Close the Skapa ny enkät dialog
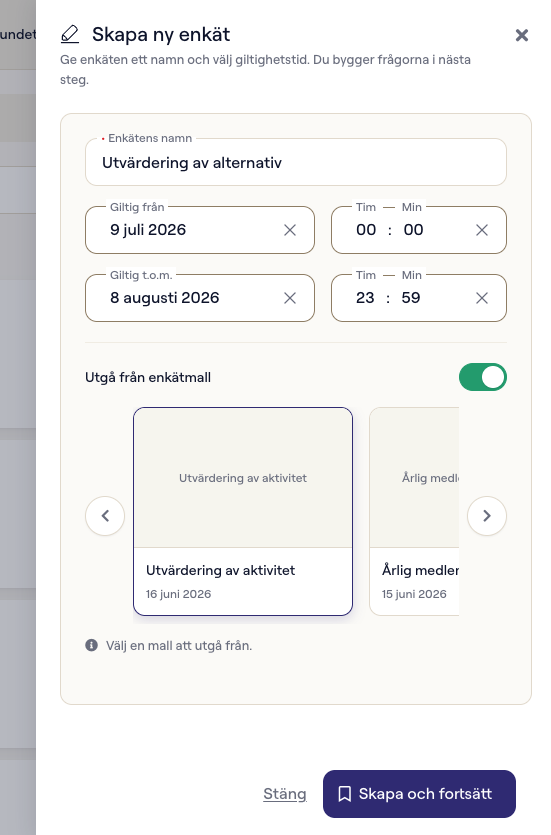 tap(522, 35)
